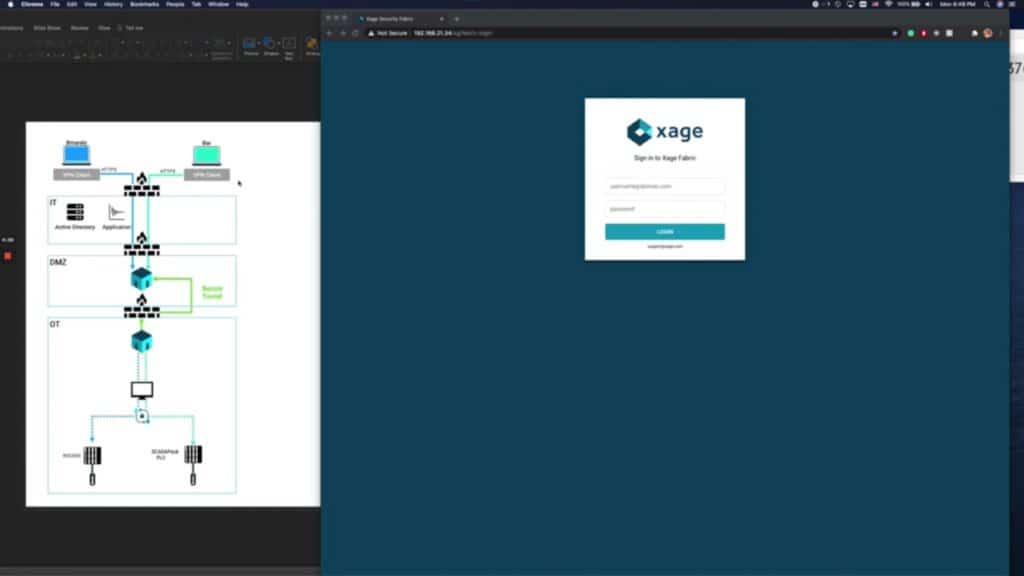The image size is (1024, 576).
Task: Click the password input field
Action: tap(665, 209)
